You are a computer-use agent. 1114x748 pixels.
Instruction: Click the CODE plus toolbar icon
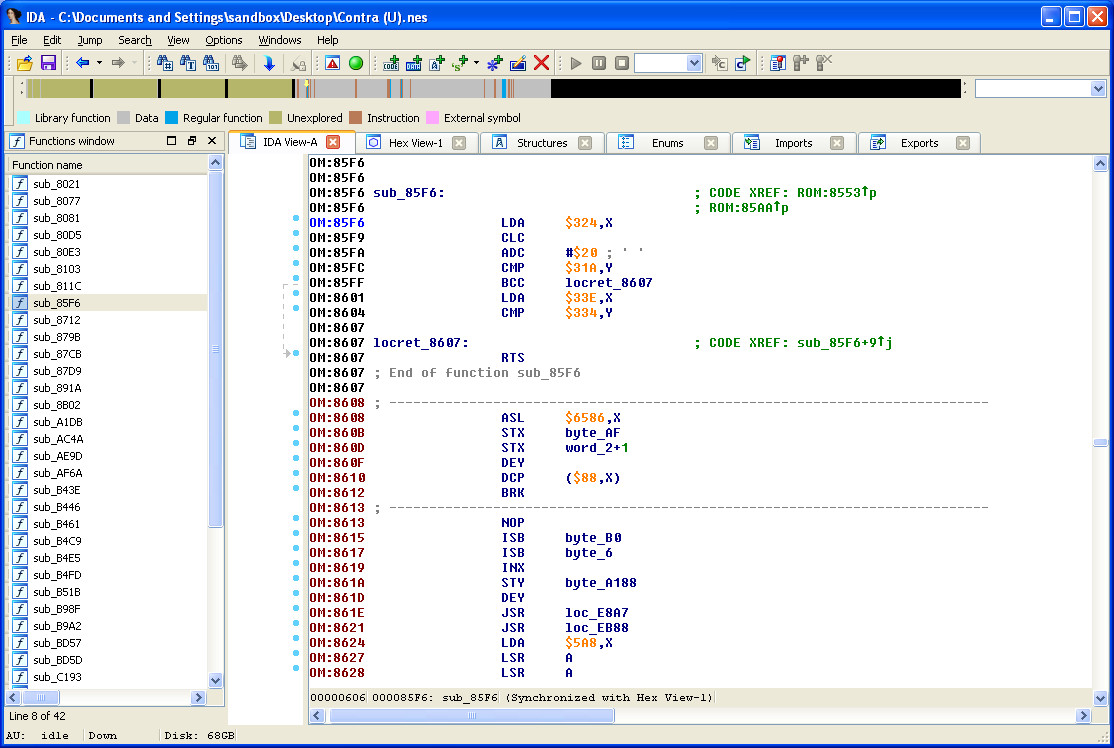391,63
